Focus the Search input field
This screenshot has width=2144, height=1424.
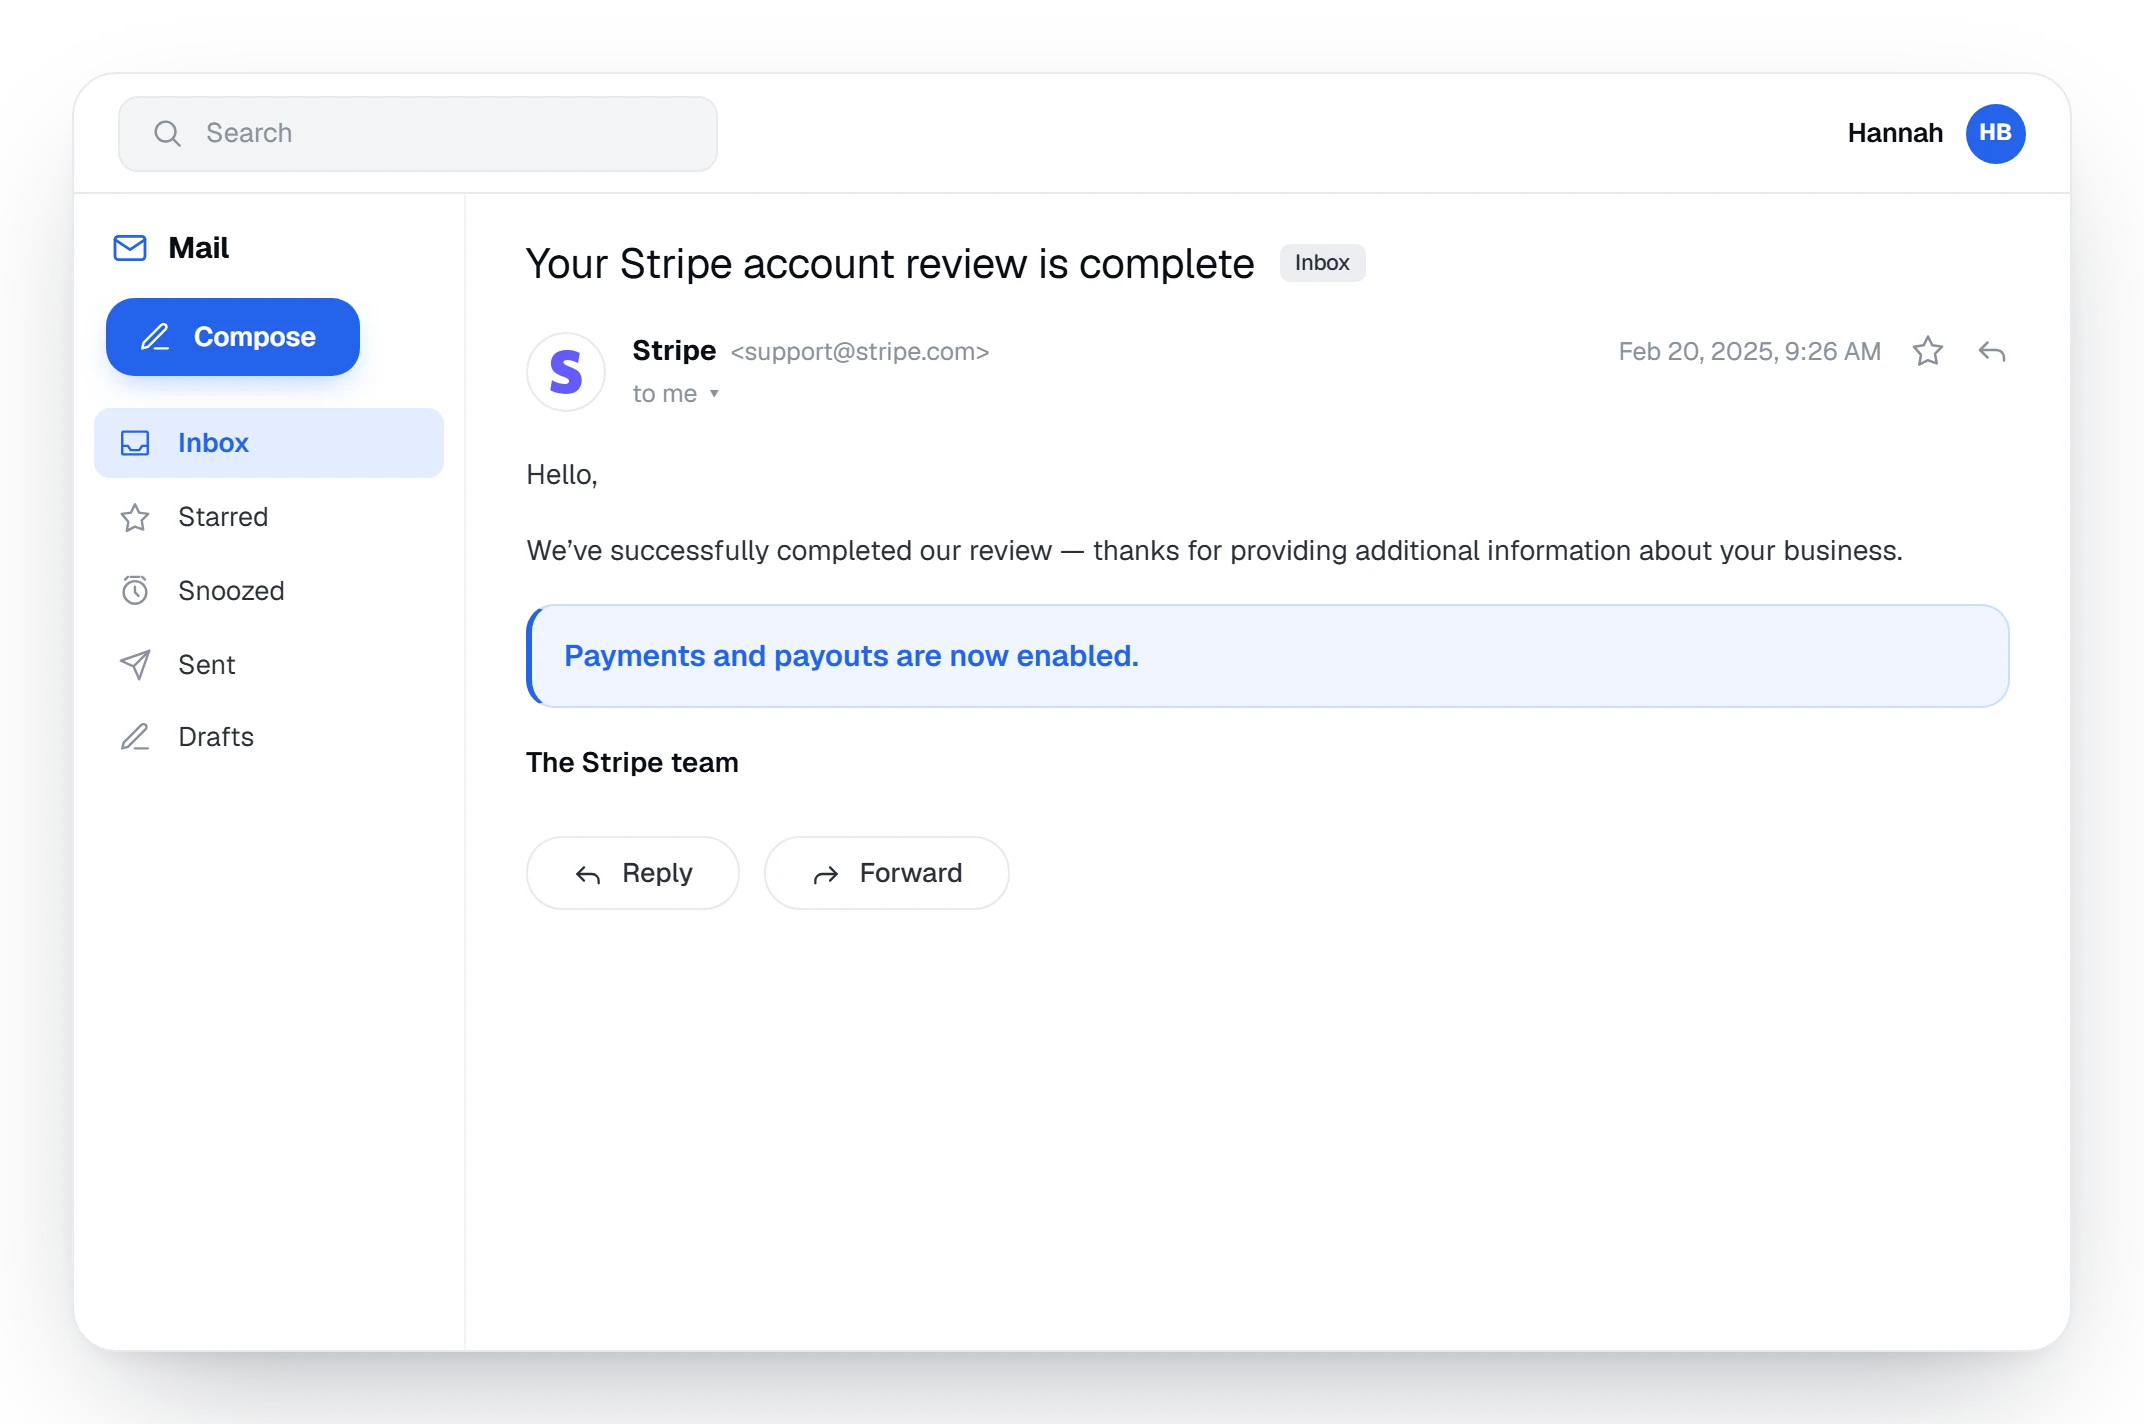[418, 133]
